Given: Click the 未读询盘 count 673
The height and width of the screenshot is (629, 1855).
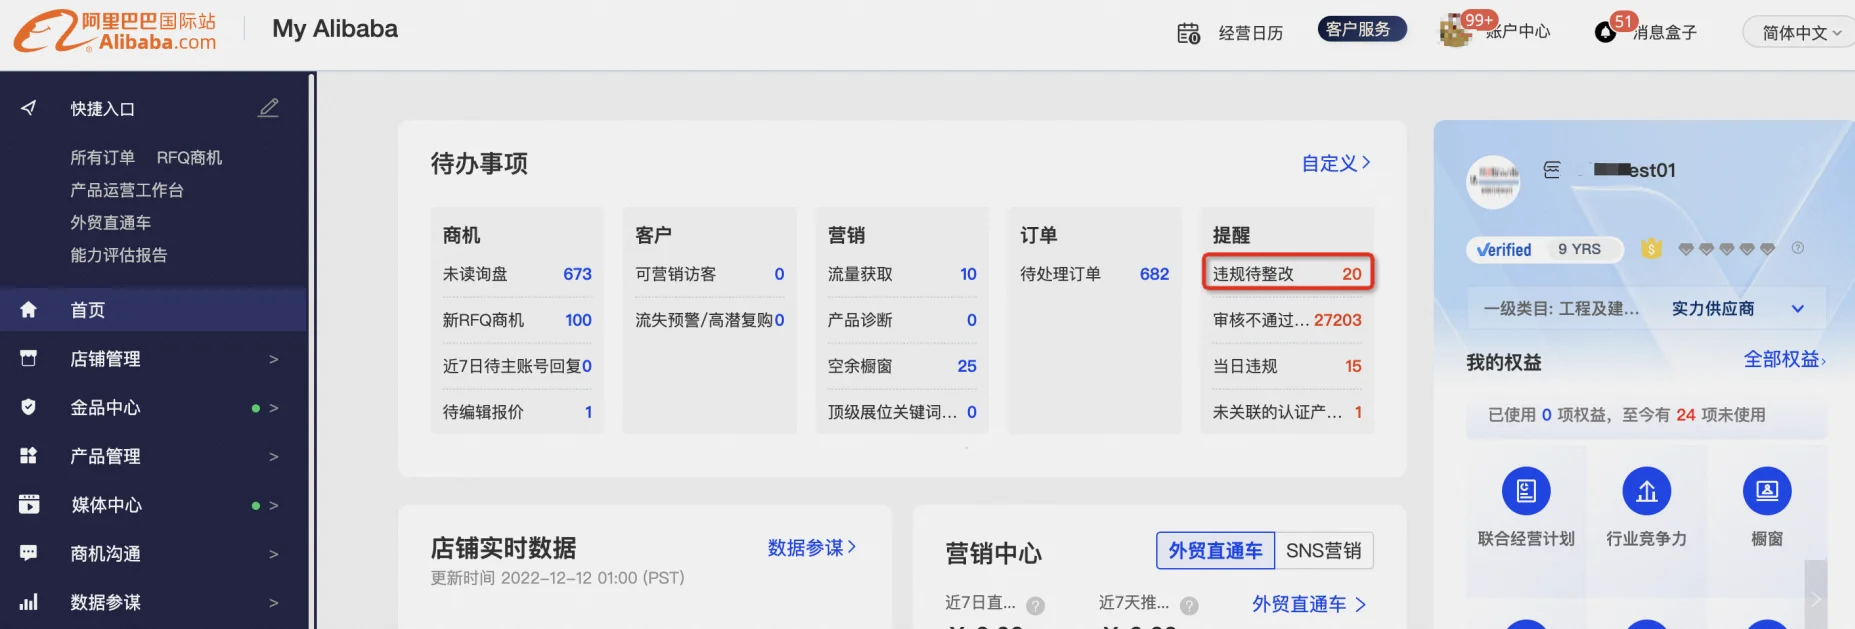Looking at the screenshot, I should point(577,274).
